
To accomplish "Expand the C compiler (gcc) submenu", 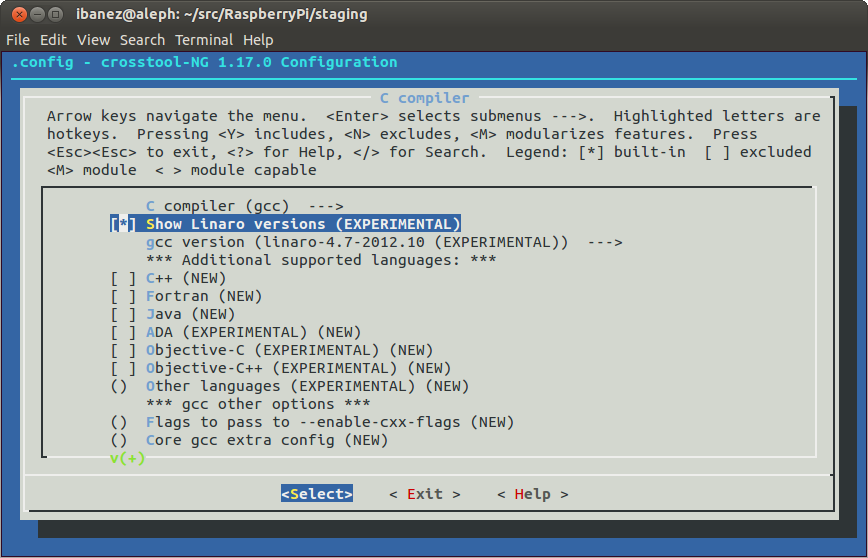I will click(x=245, y=206).
